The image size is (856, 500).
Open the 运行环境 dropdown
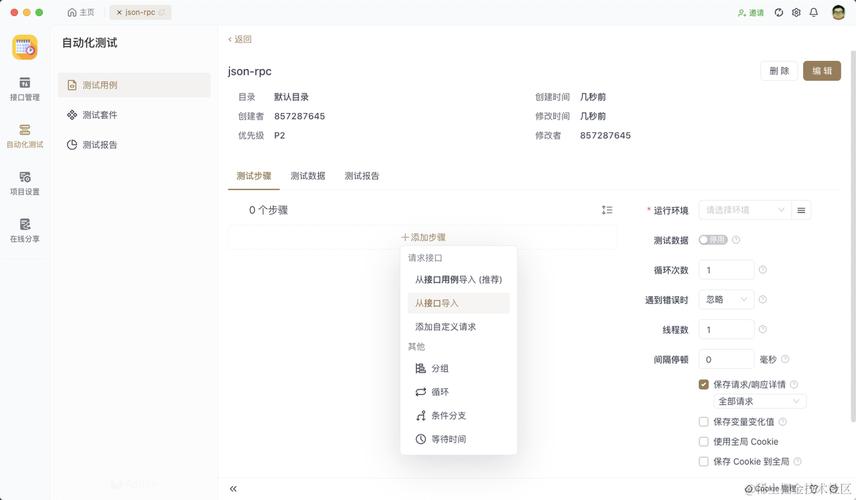(745, 210)
